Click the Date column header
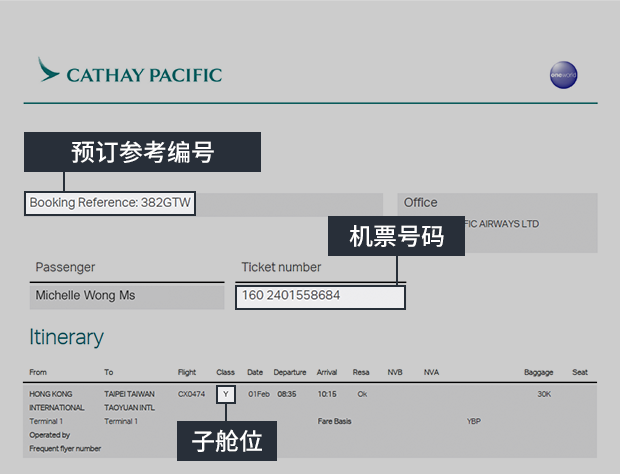The image size is (620, 474). point(255,372)
